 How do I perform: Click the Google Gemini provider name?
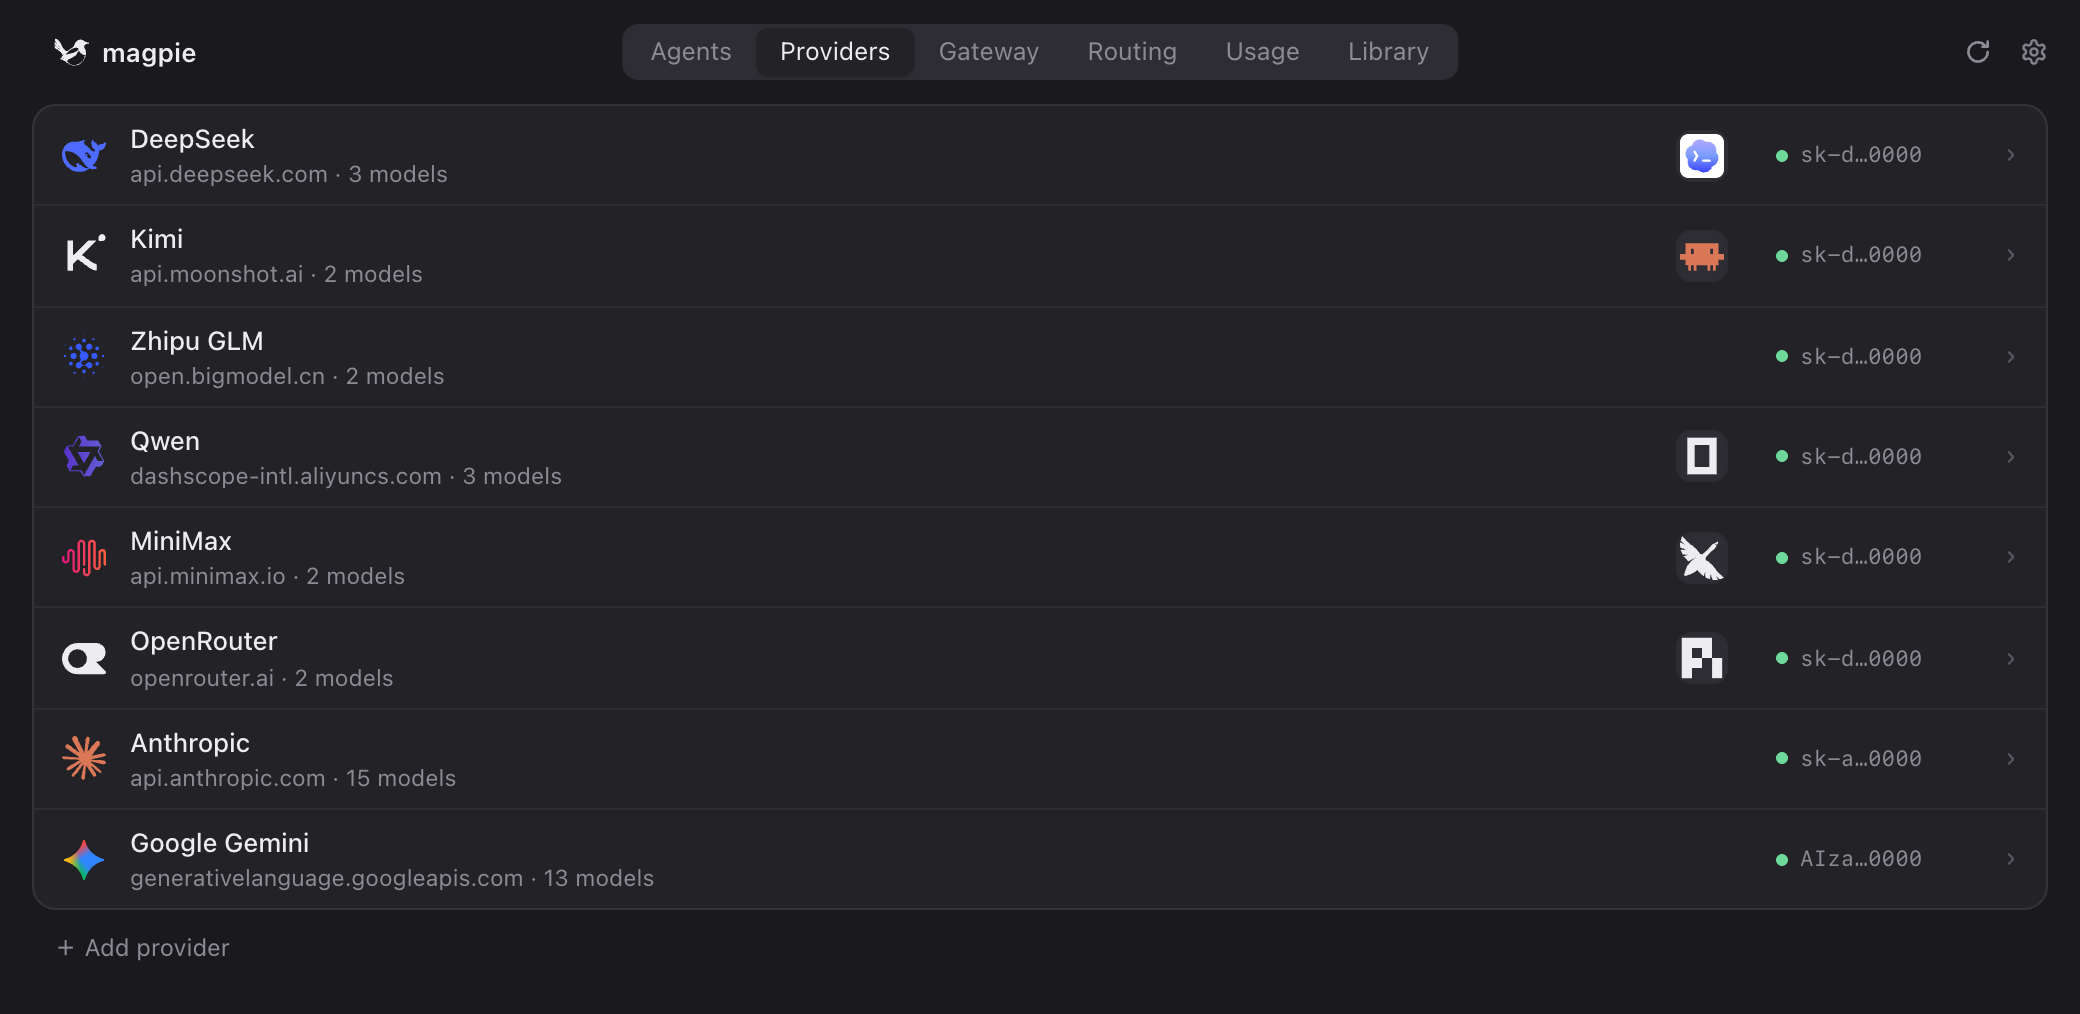220,843
